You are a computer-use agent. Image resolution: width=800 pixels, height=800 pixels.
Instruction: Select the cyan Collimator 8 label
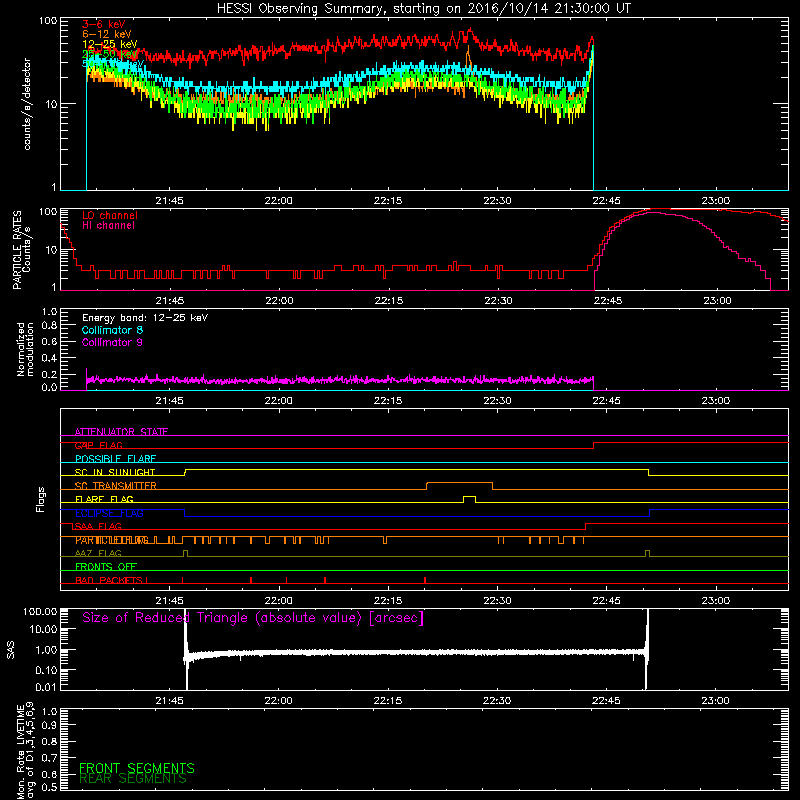[112, 330]
